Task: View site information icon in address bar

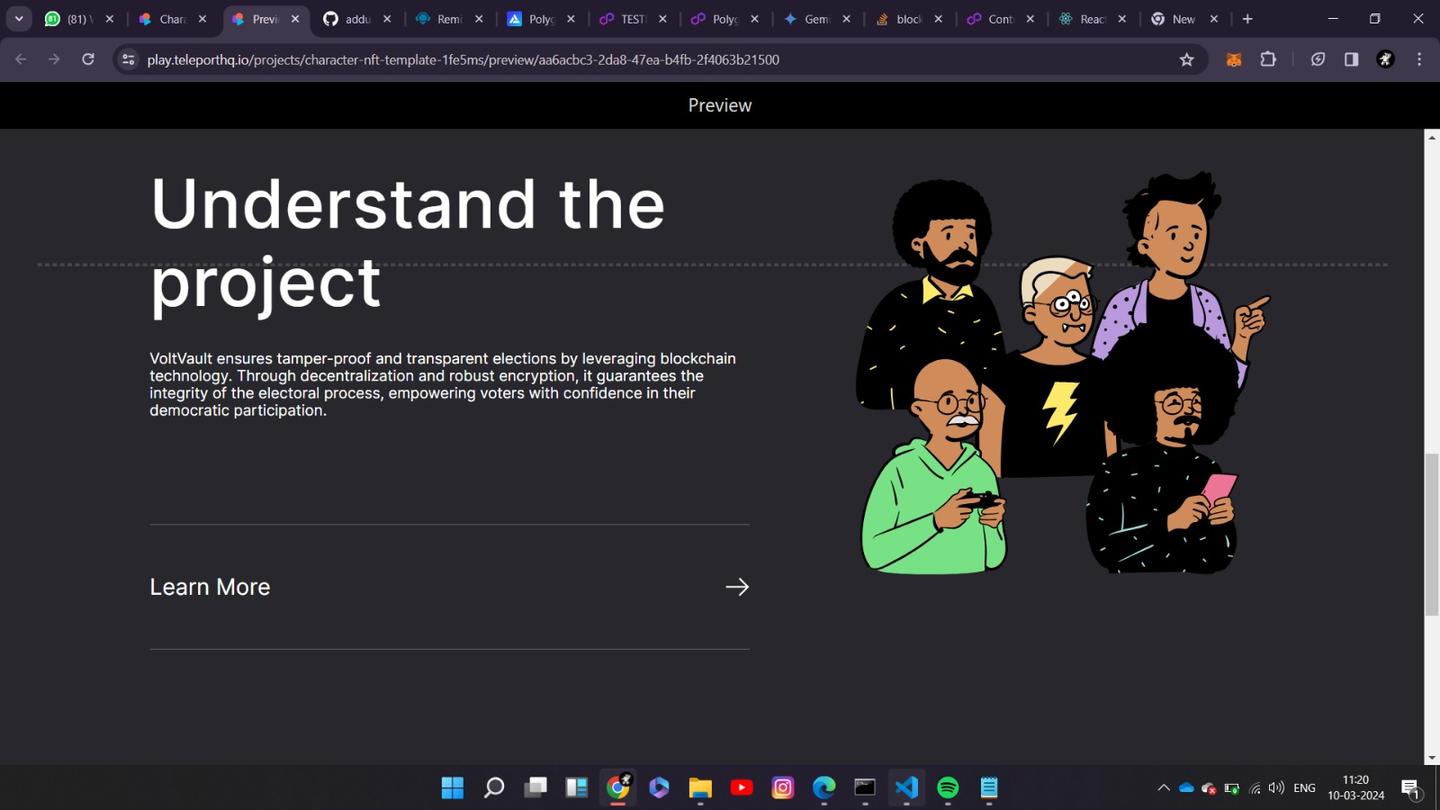Action: point(127,60)
